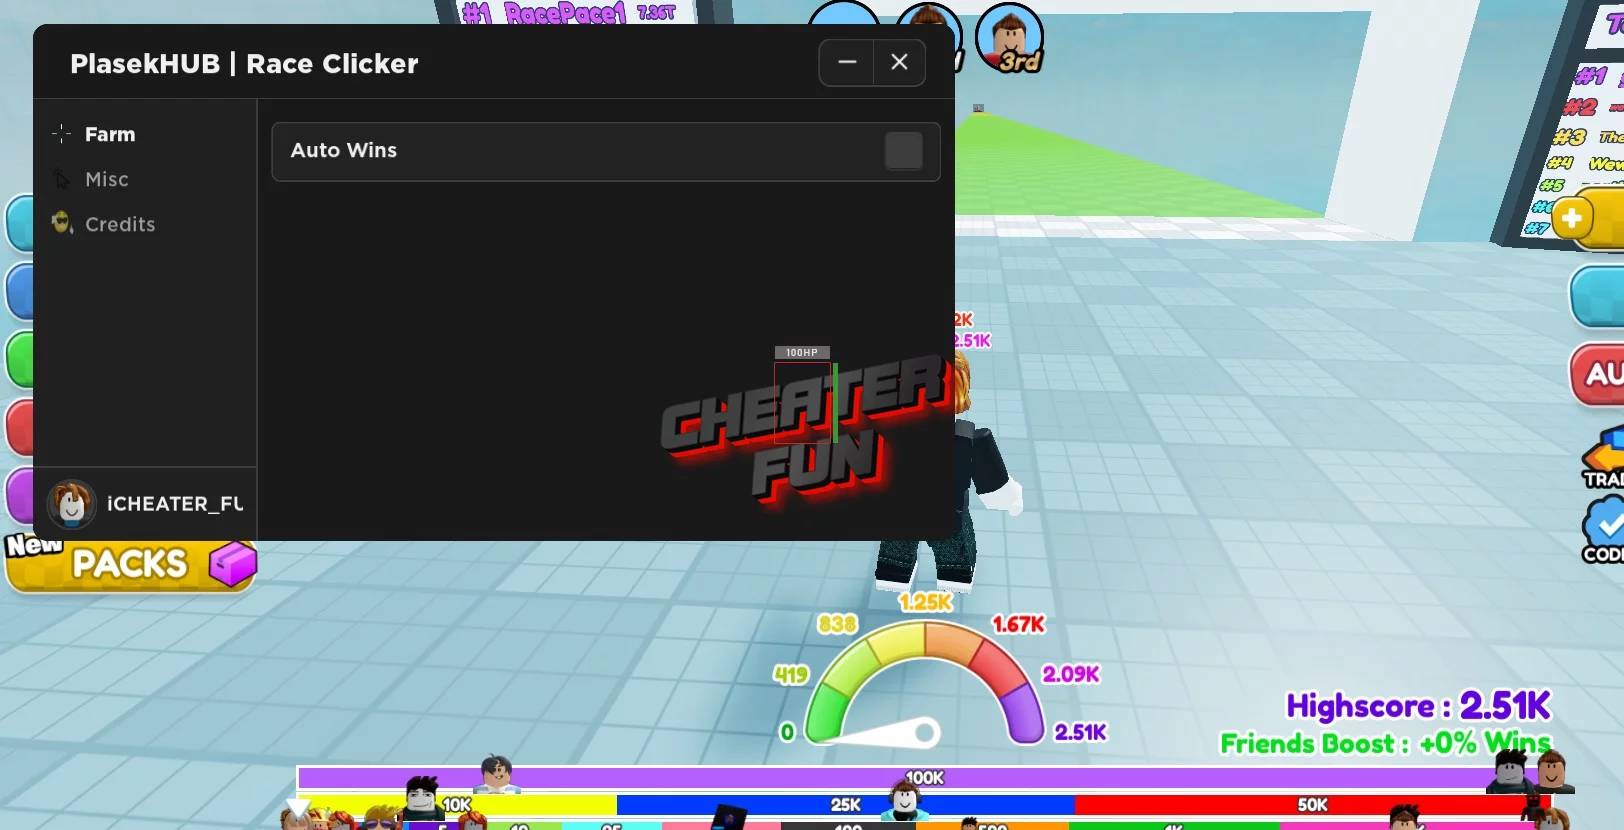Click the 3rd place player avatar
The width and height of the screenshot is (1624, 830).
pos(1009,37)
